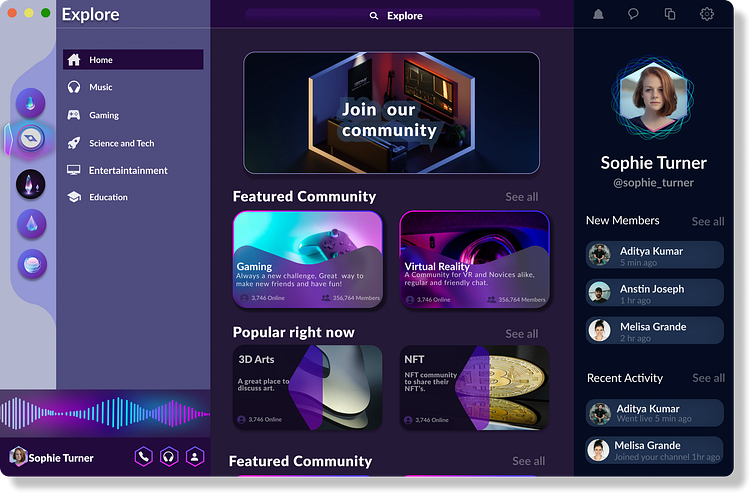Viewport: 752px width, 495px height.
Task: Open the Virtual Reality community card
Action: tap(474, 259)
